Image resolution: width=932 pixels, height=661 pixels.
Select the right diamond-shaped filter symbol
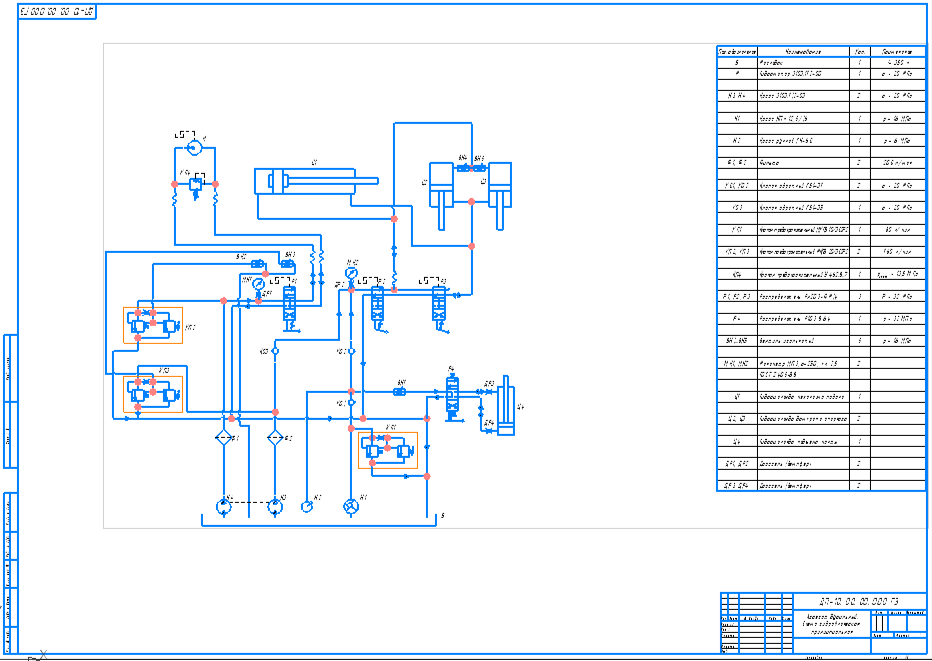click(274, 438)
